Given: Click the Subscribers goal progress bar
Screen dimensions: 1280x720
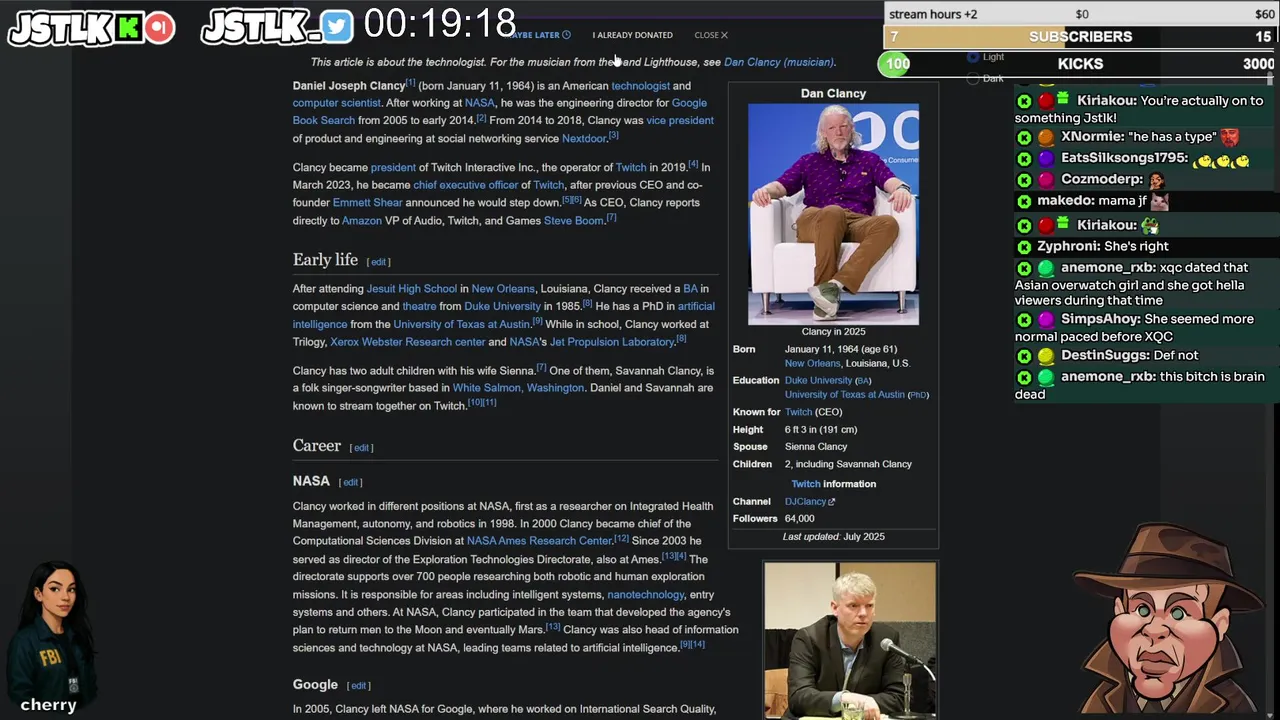Looking at the screenshot, I should click(x=1080, y=37).
